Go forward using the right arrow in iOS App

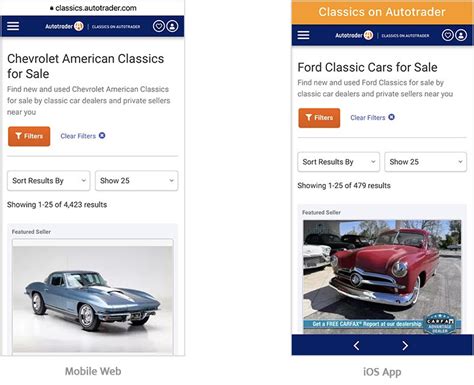pos(405,346)
